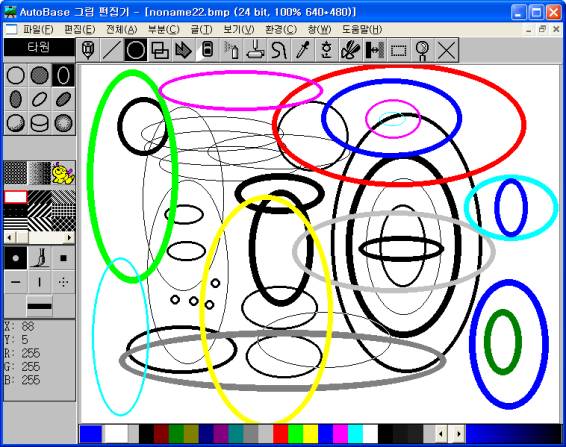Select the pencil tool in toolbar
The width and height of the screenshot is (566, 447).
[x=88, y=50]
